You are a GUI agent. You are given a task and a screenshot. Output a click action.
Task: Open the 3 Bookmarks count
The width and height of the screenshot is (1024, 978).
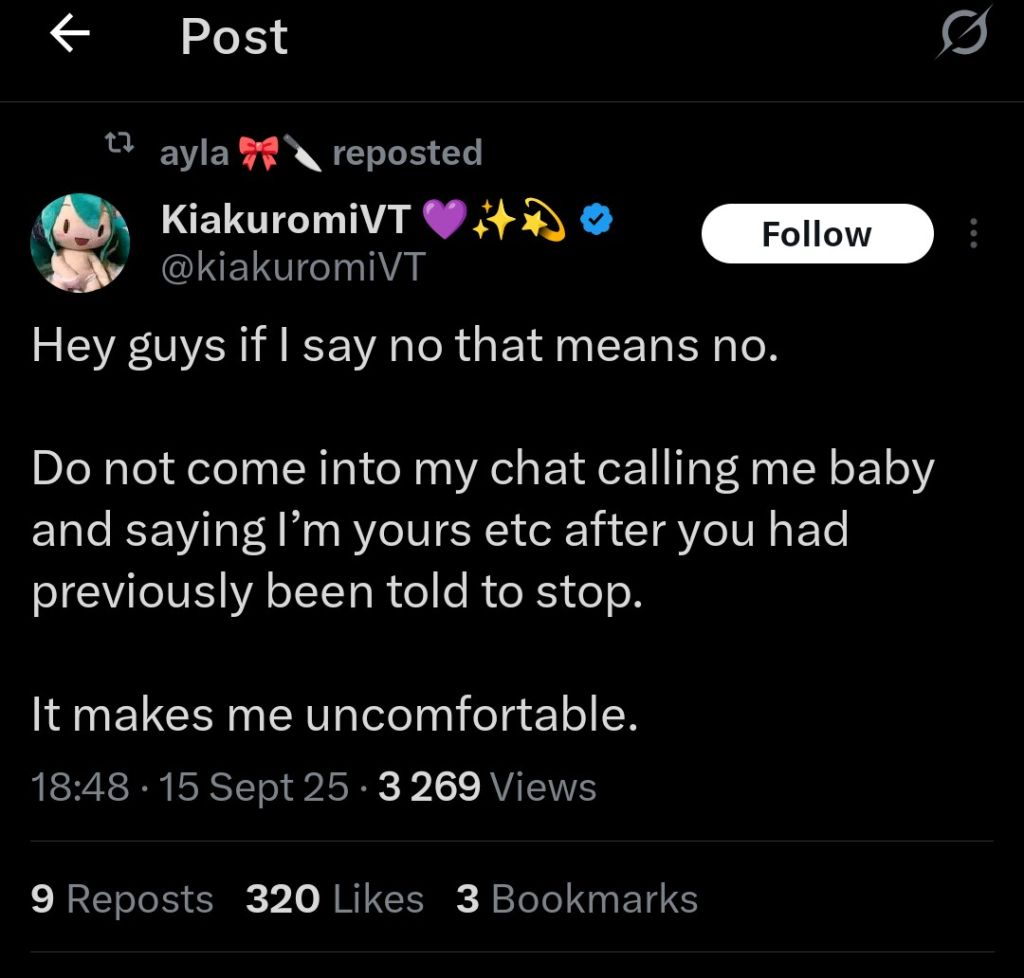click(x=577, y=899)
